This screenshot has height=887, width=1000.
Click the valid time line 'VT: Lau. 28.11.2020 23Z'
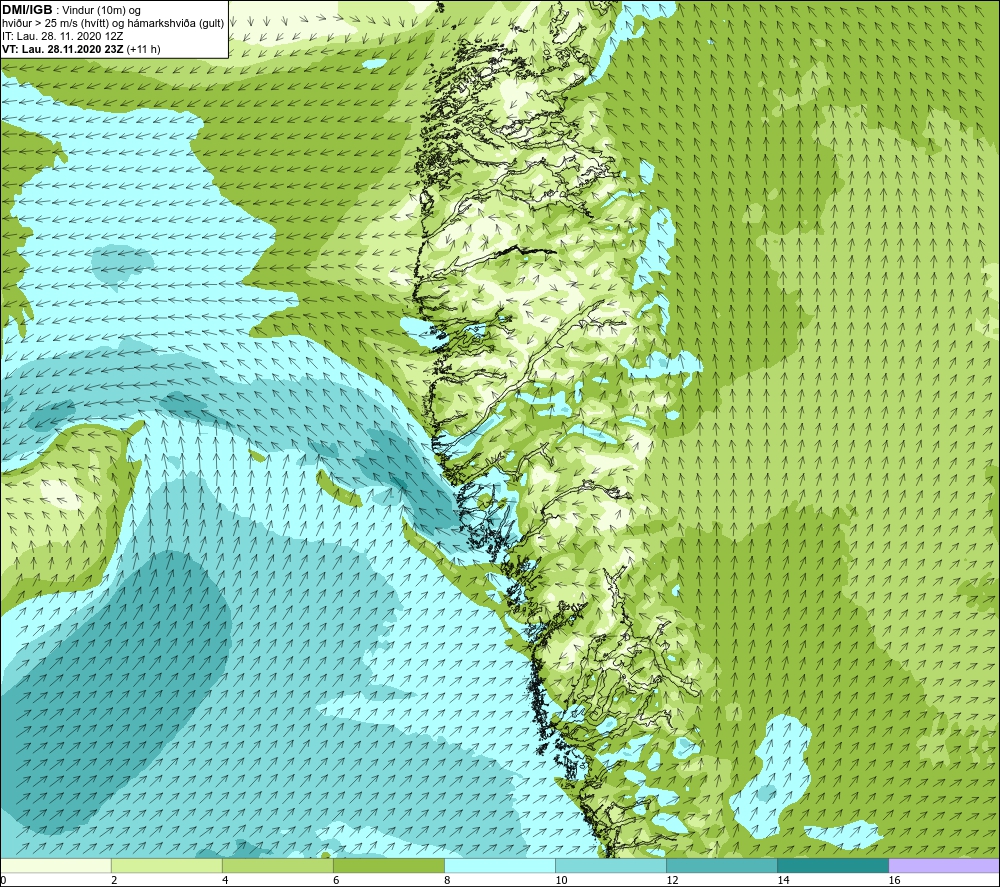(x=63, y=49)
